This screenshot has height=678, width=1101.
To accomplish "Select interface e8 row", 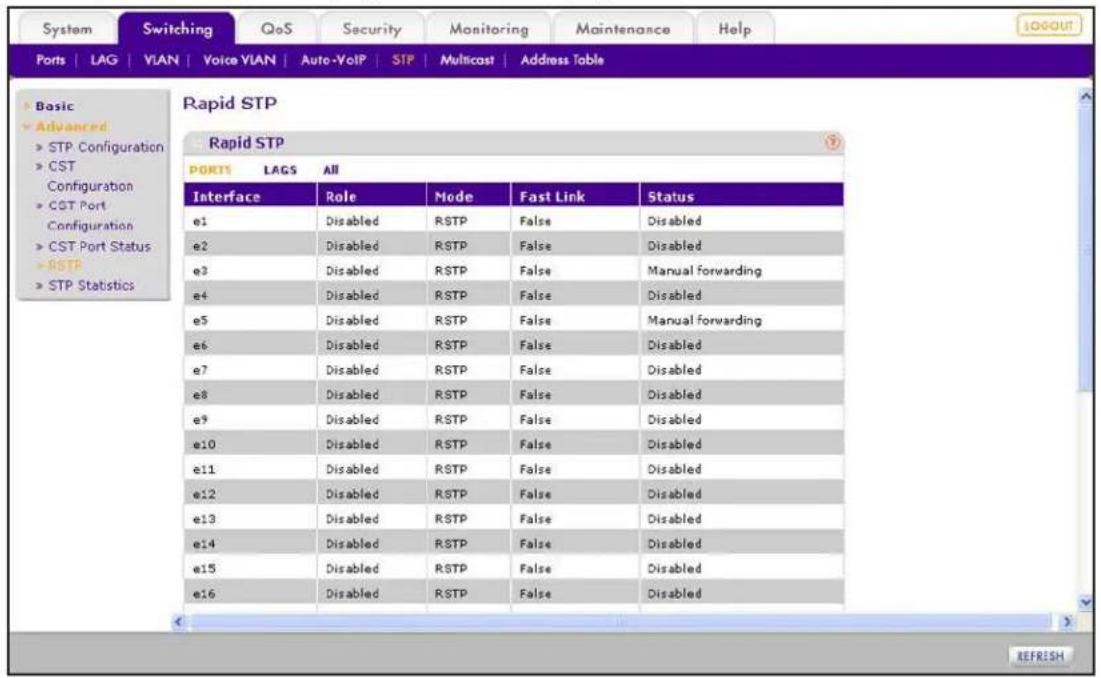I will tap(514, 394).
